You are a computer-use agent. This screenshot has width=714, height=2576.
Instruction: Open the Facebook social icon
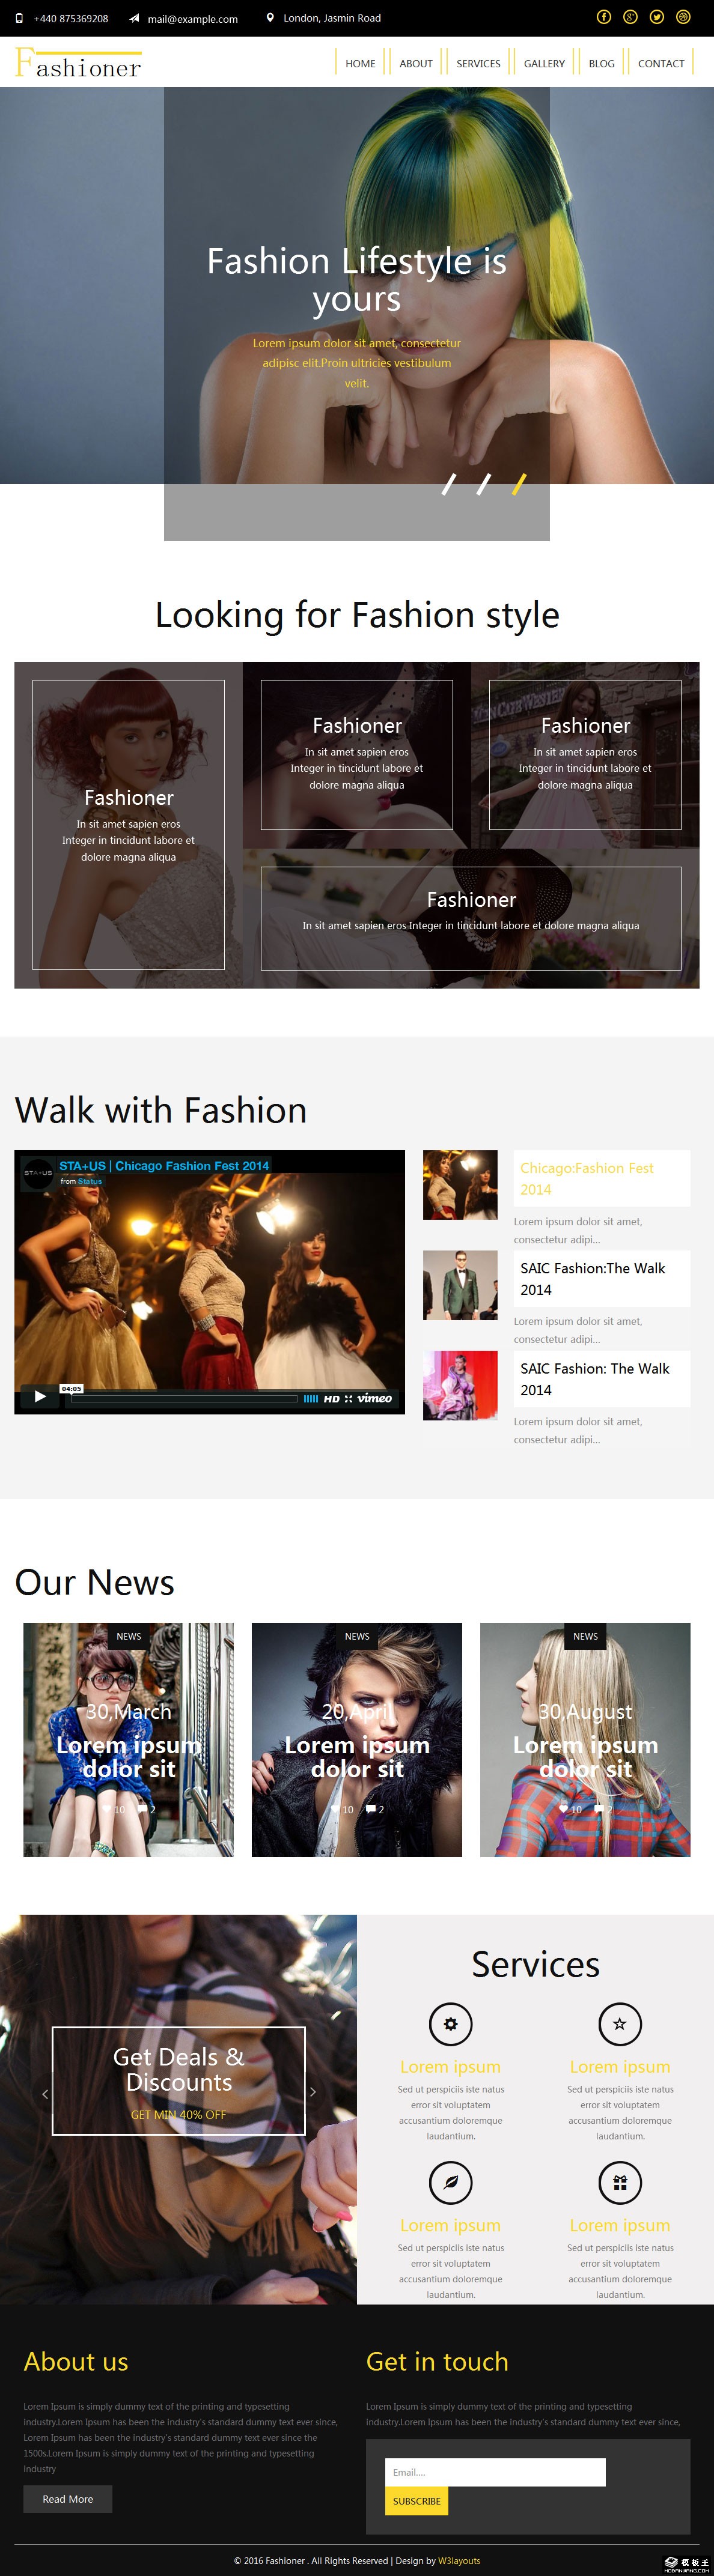603,17
